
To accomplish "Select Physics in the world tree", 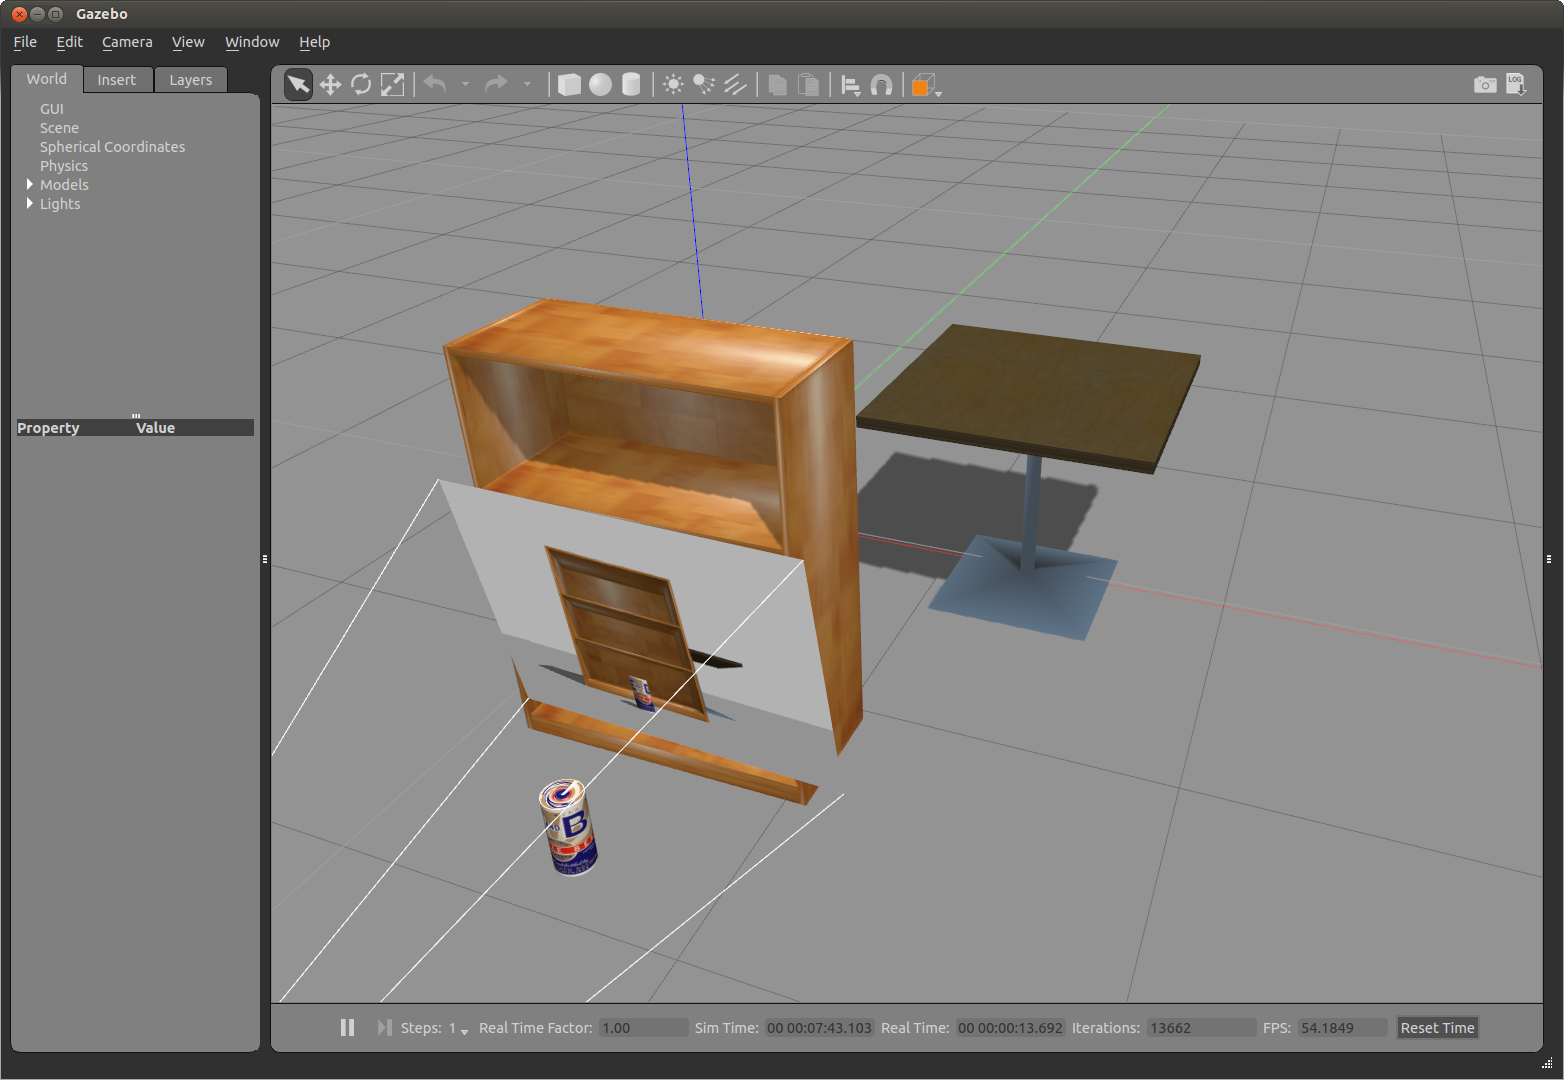I will click(x=64, y=166).
